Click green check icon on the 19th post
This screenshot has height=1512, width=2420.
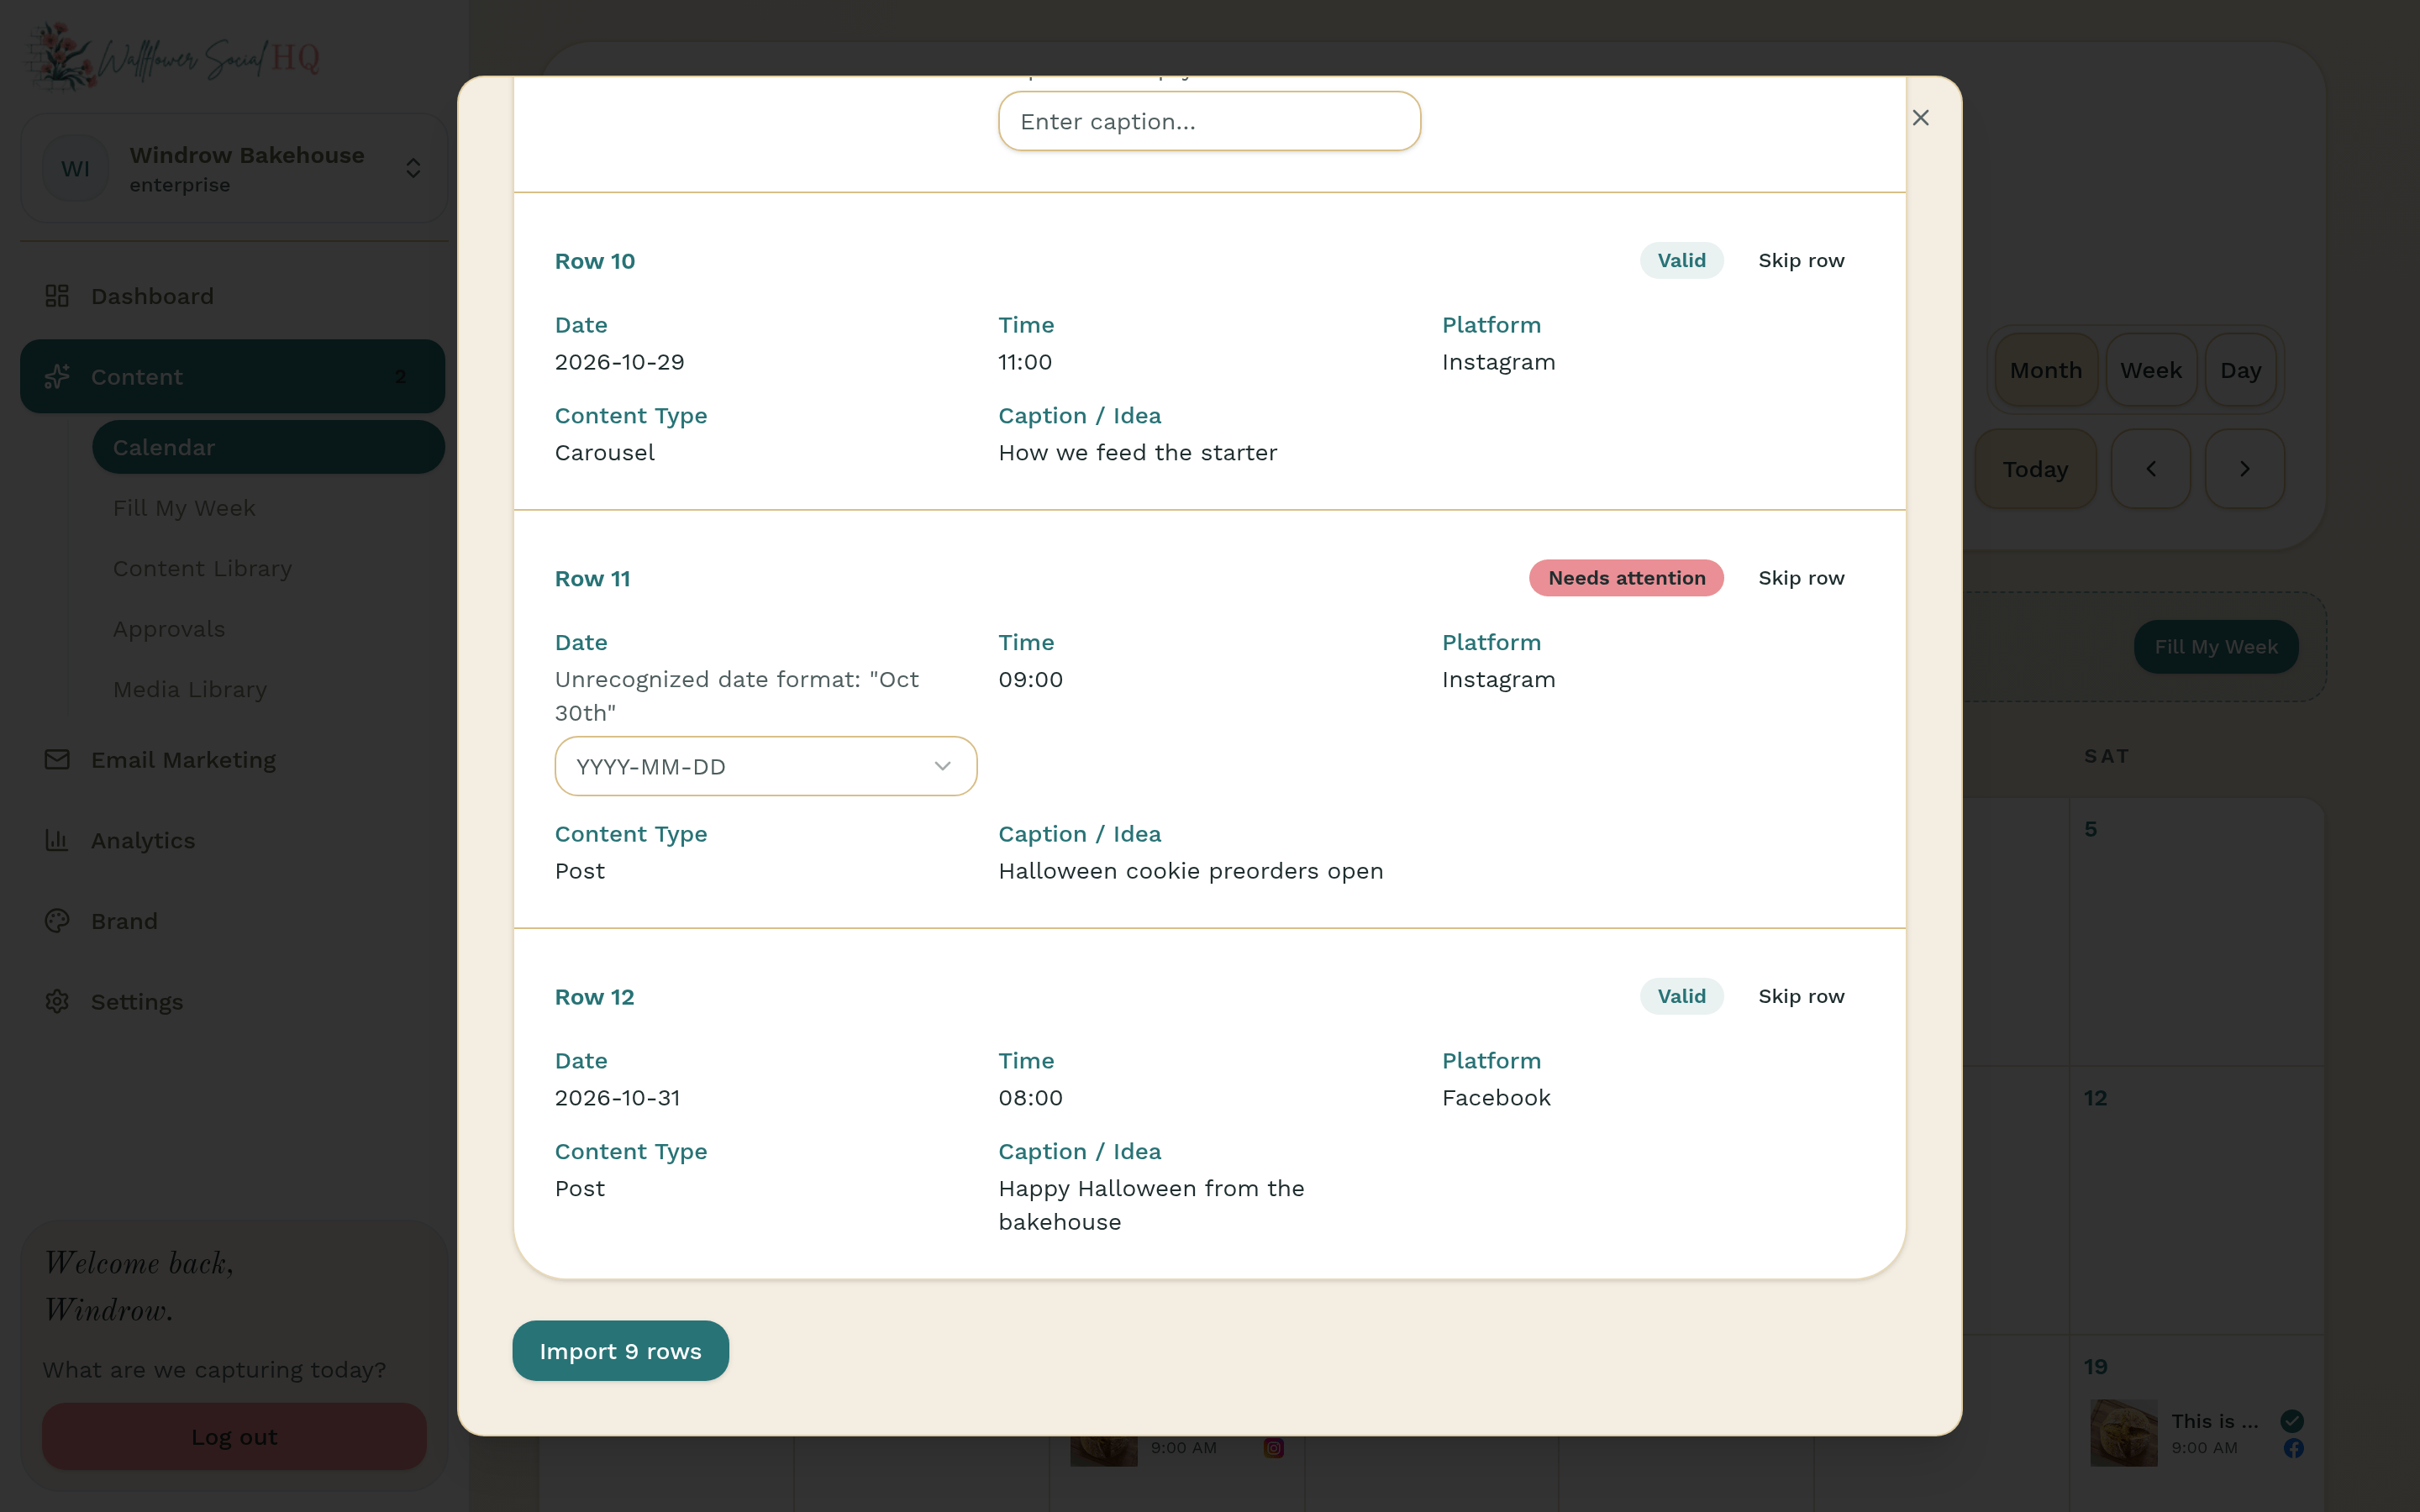(x=2292, y=1421)
